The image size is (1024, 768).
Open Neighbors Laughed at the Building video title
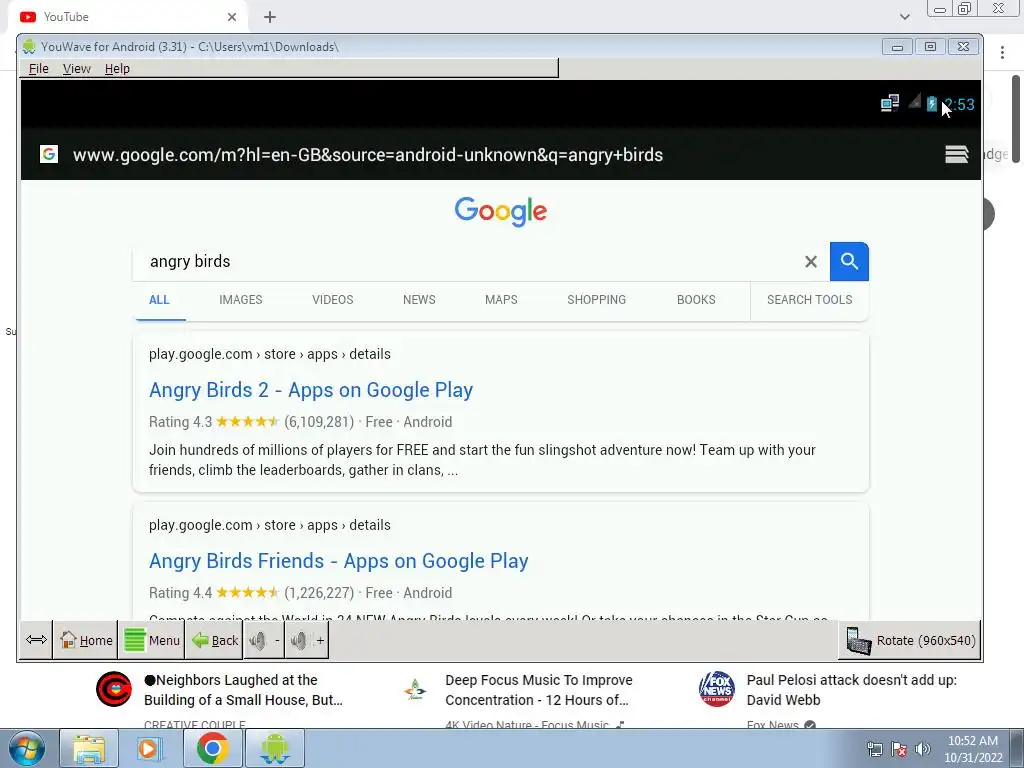coord(243,690)
